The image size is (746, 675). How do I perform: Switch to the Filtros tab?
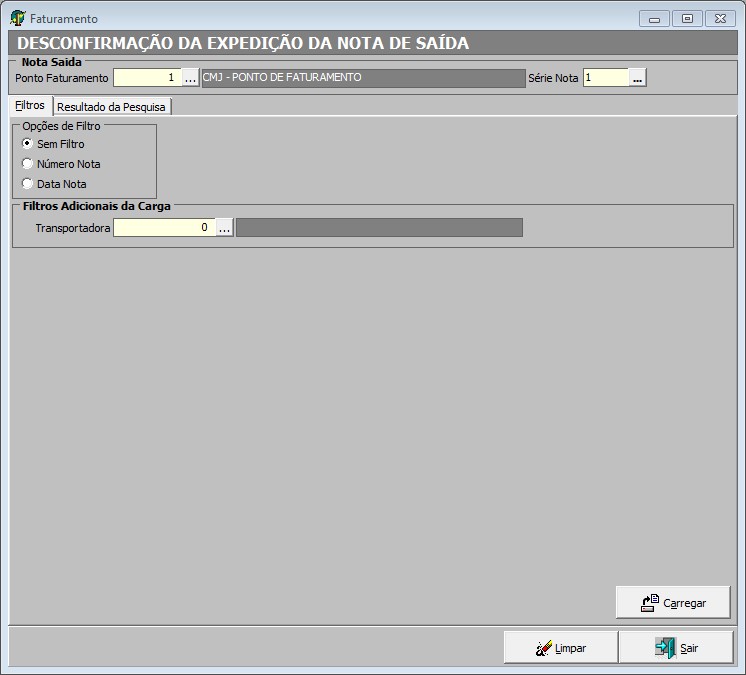coord(30,106)
